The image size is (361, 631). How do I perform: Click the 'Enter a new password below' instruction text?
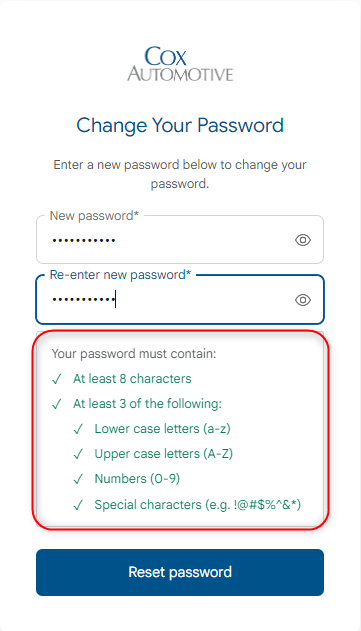coord(180,174)
